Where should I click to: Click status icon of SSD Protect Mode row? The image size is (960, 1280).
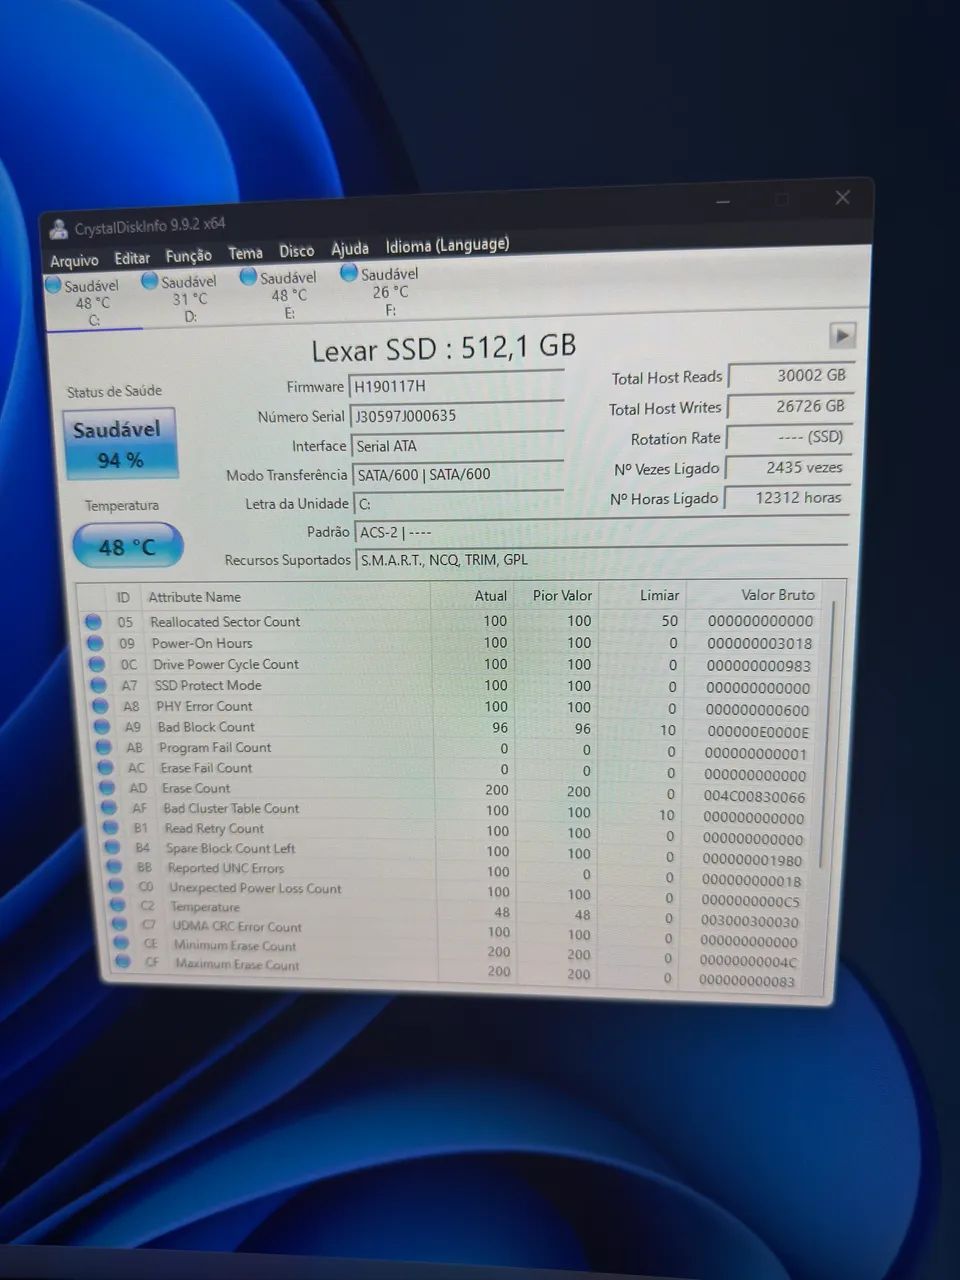pos(99,685)
